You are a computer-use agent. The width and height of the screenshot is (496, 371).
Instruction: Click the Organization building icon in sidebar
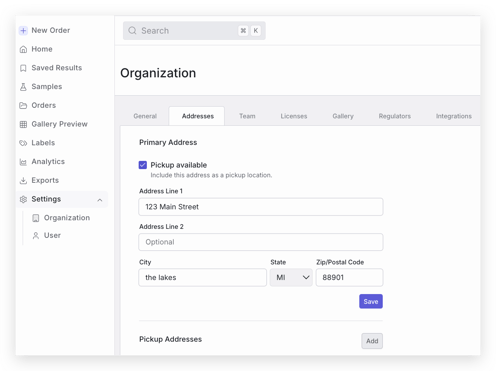coord(36,218)
